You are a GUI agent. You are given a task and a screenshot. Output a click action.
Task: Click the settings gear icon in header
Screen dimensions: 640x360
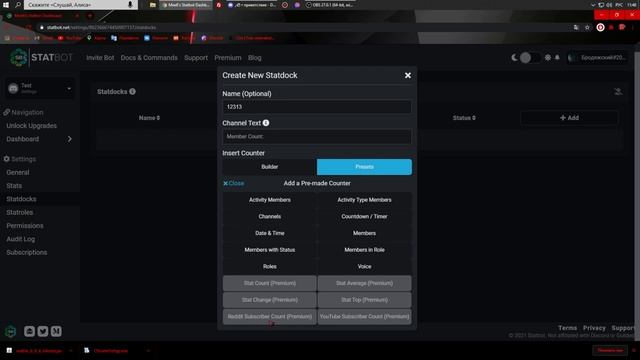tap(548, 58)
